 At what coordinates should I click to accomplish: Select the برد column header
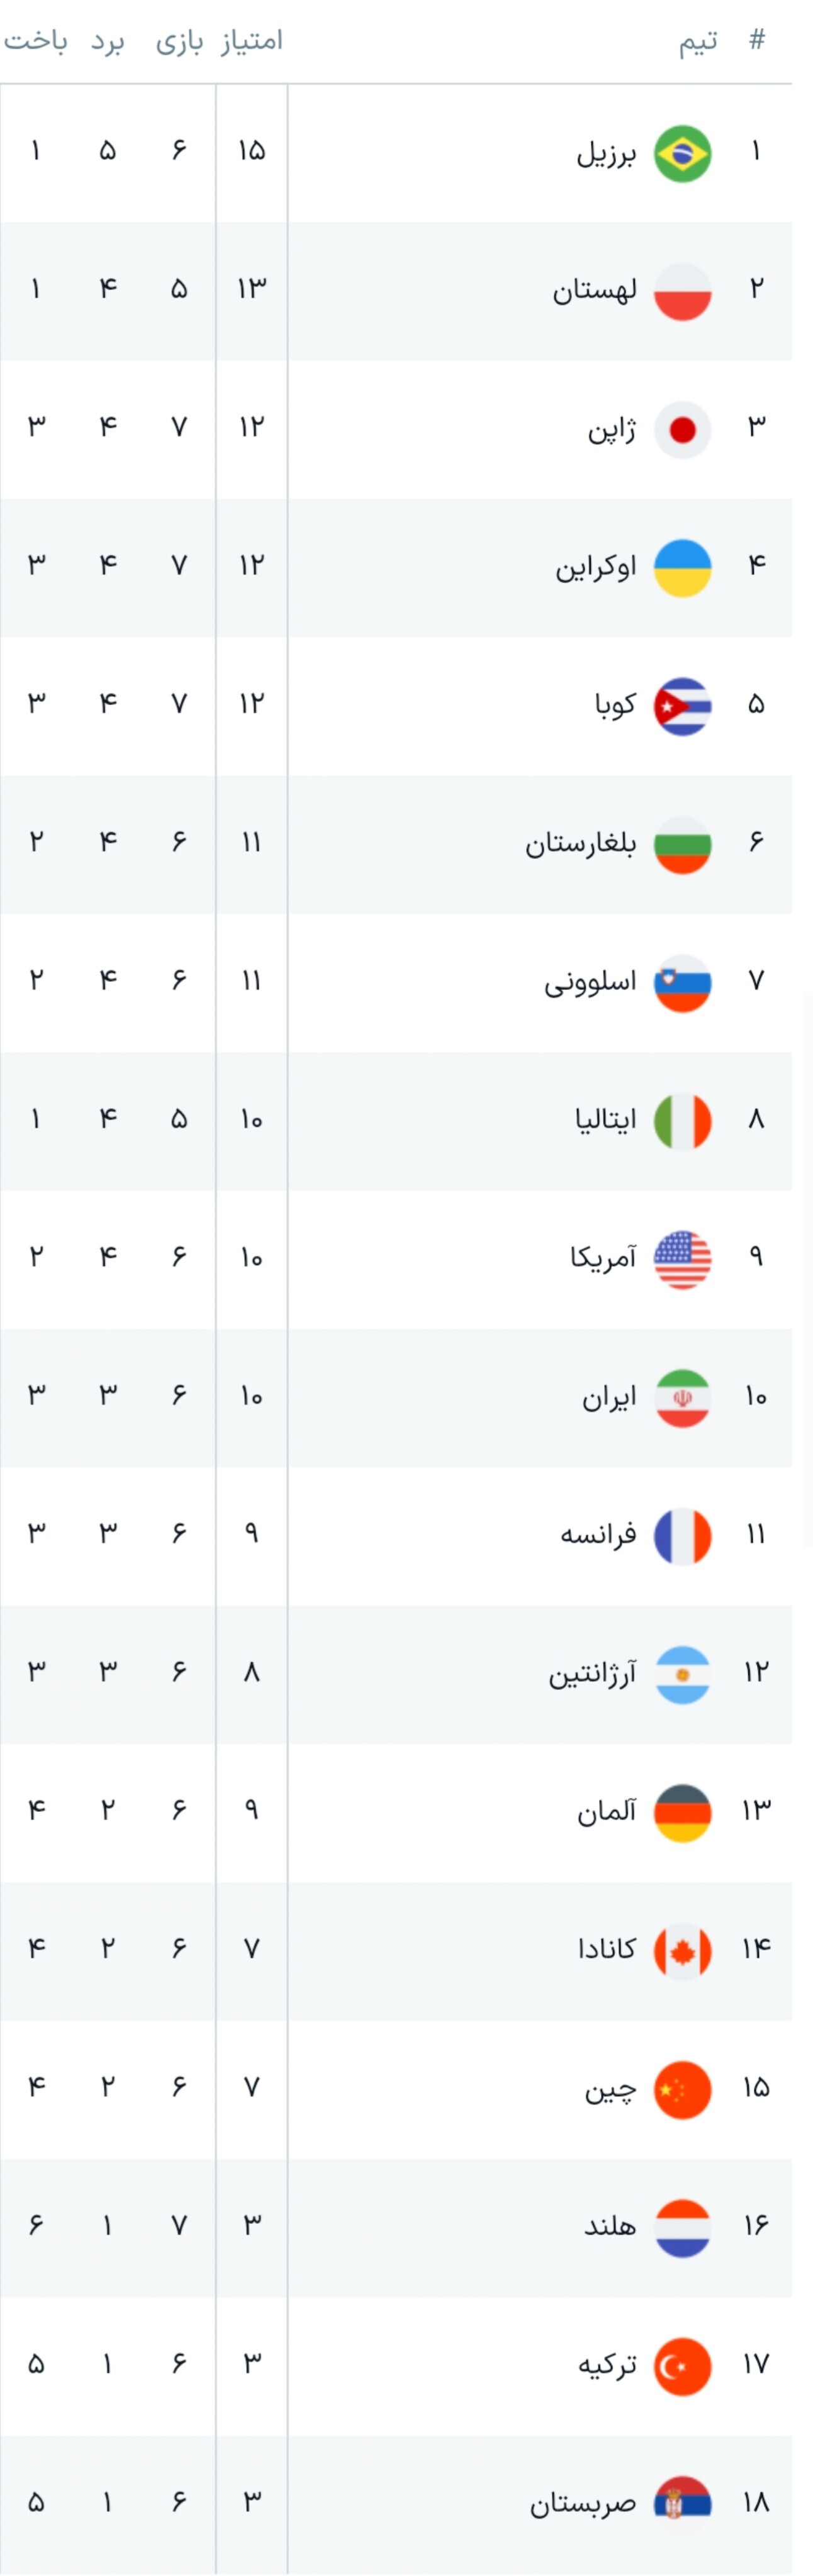pyautogui.click(x=108, y=41)
